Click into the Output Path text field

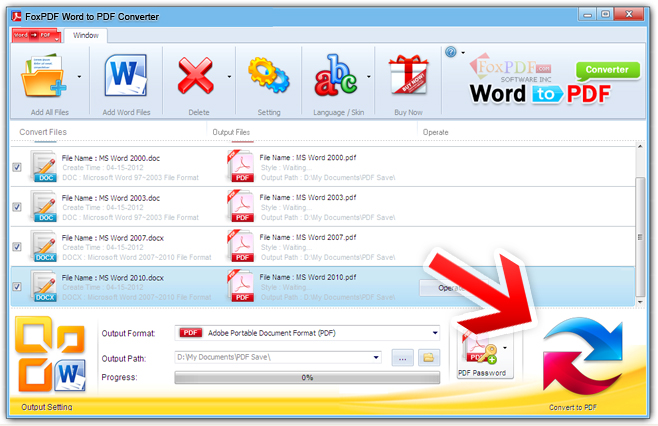[273, 357]
